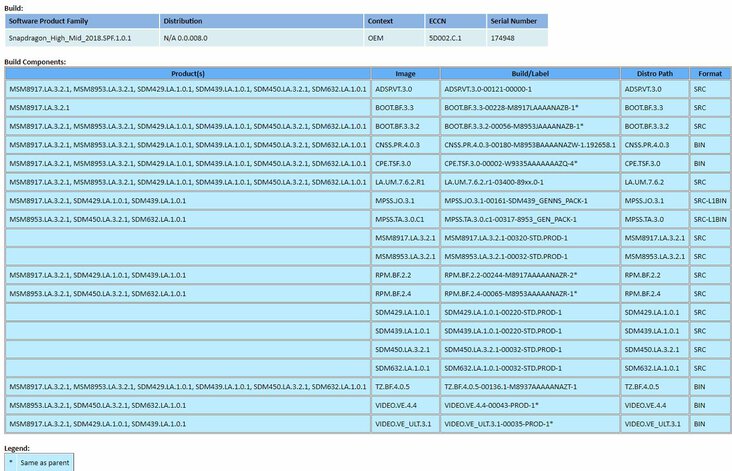Click the VIDEO.VE.4.4 image cell
Image resolution: width=732 pixels, height=471 pixels.
(405, 406)
